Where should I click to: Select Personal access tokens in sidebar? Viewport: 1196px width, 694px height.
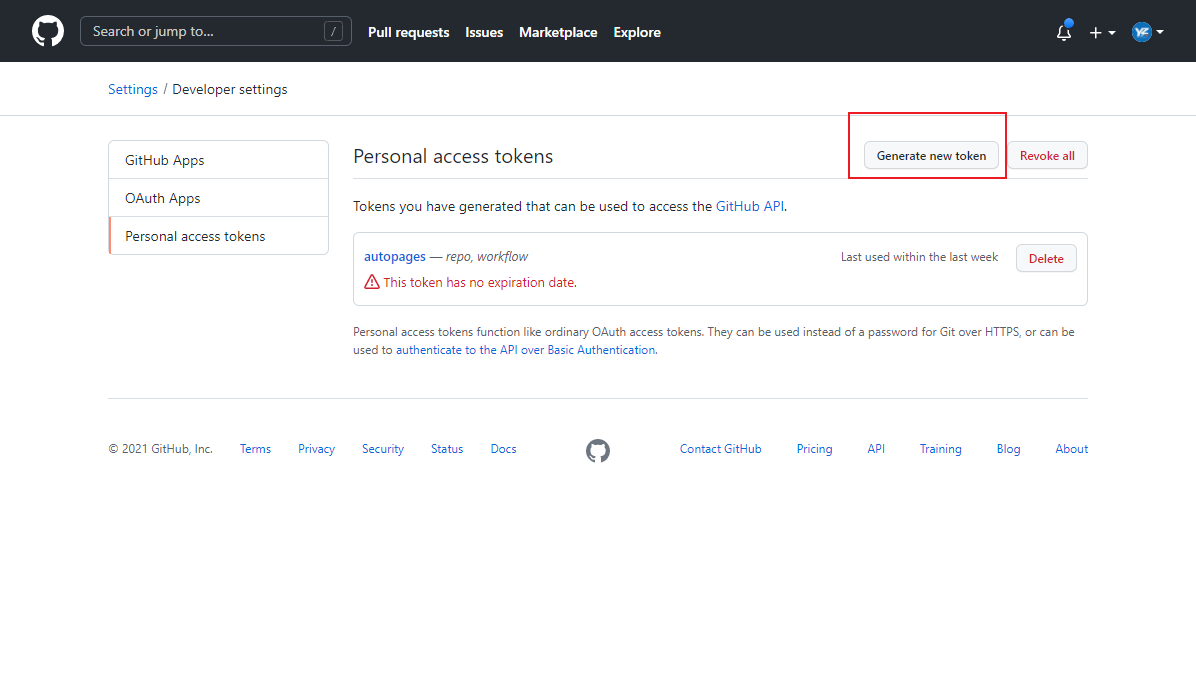(x=219, y=236)
